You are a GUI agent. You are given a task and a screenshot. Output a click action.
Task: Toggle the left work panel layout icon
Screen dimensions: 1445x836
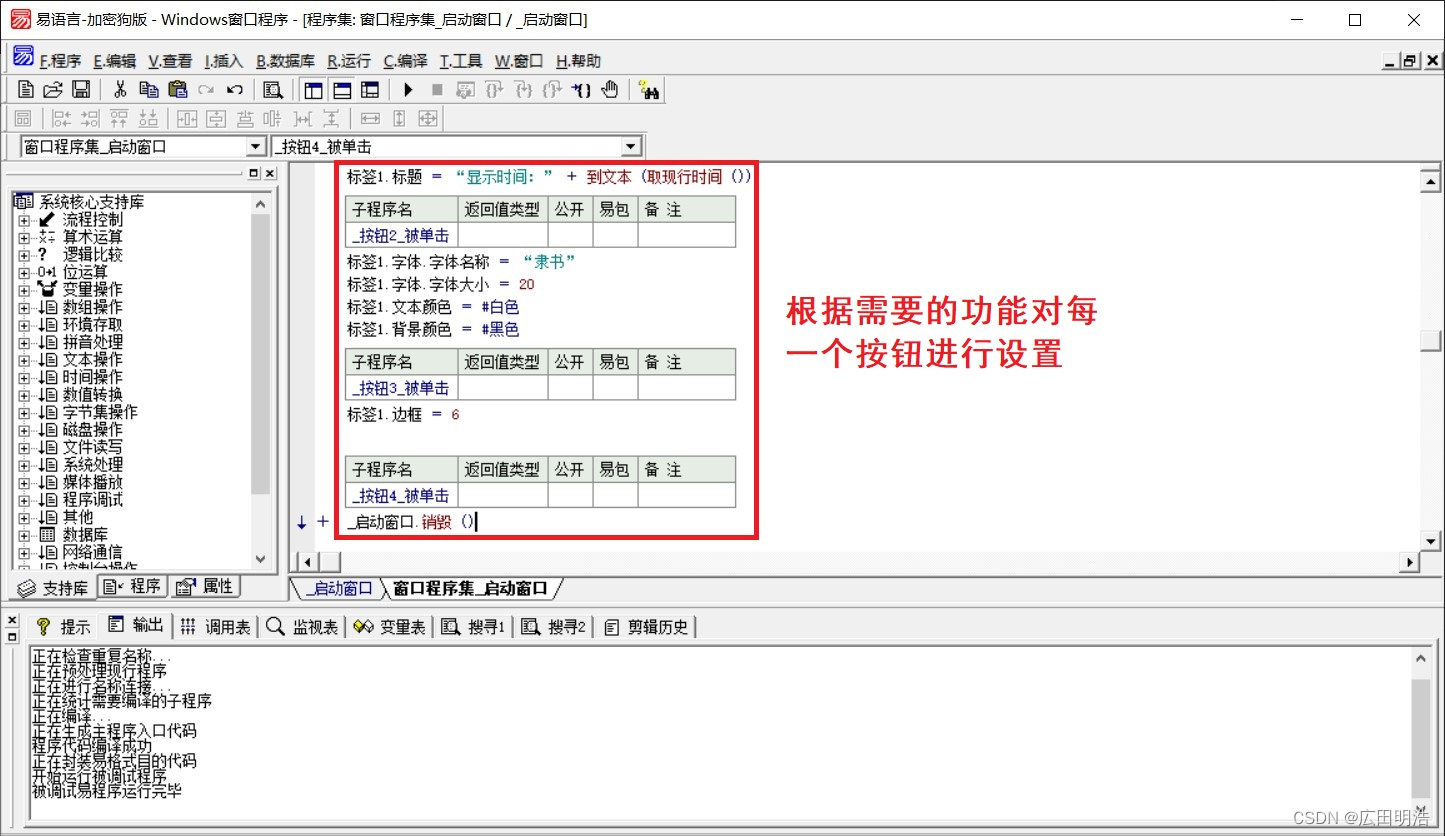(x=313, y=90)
